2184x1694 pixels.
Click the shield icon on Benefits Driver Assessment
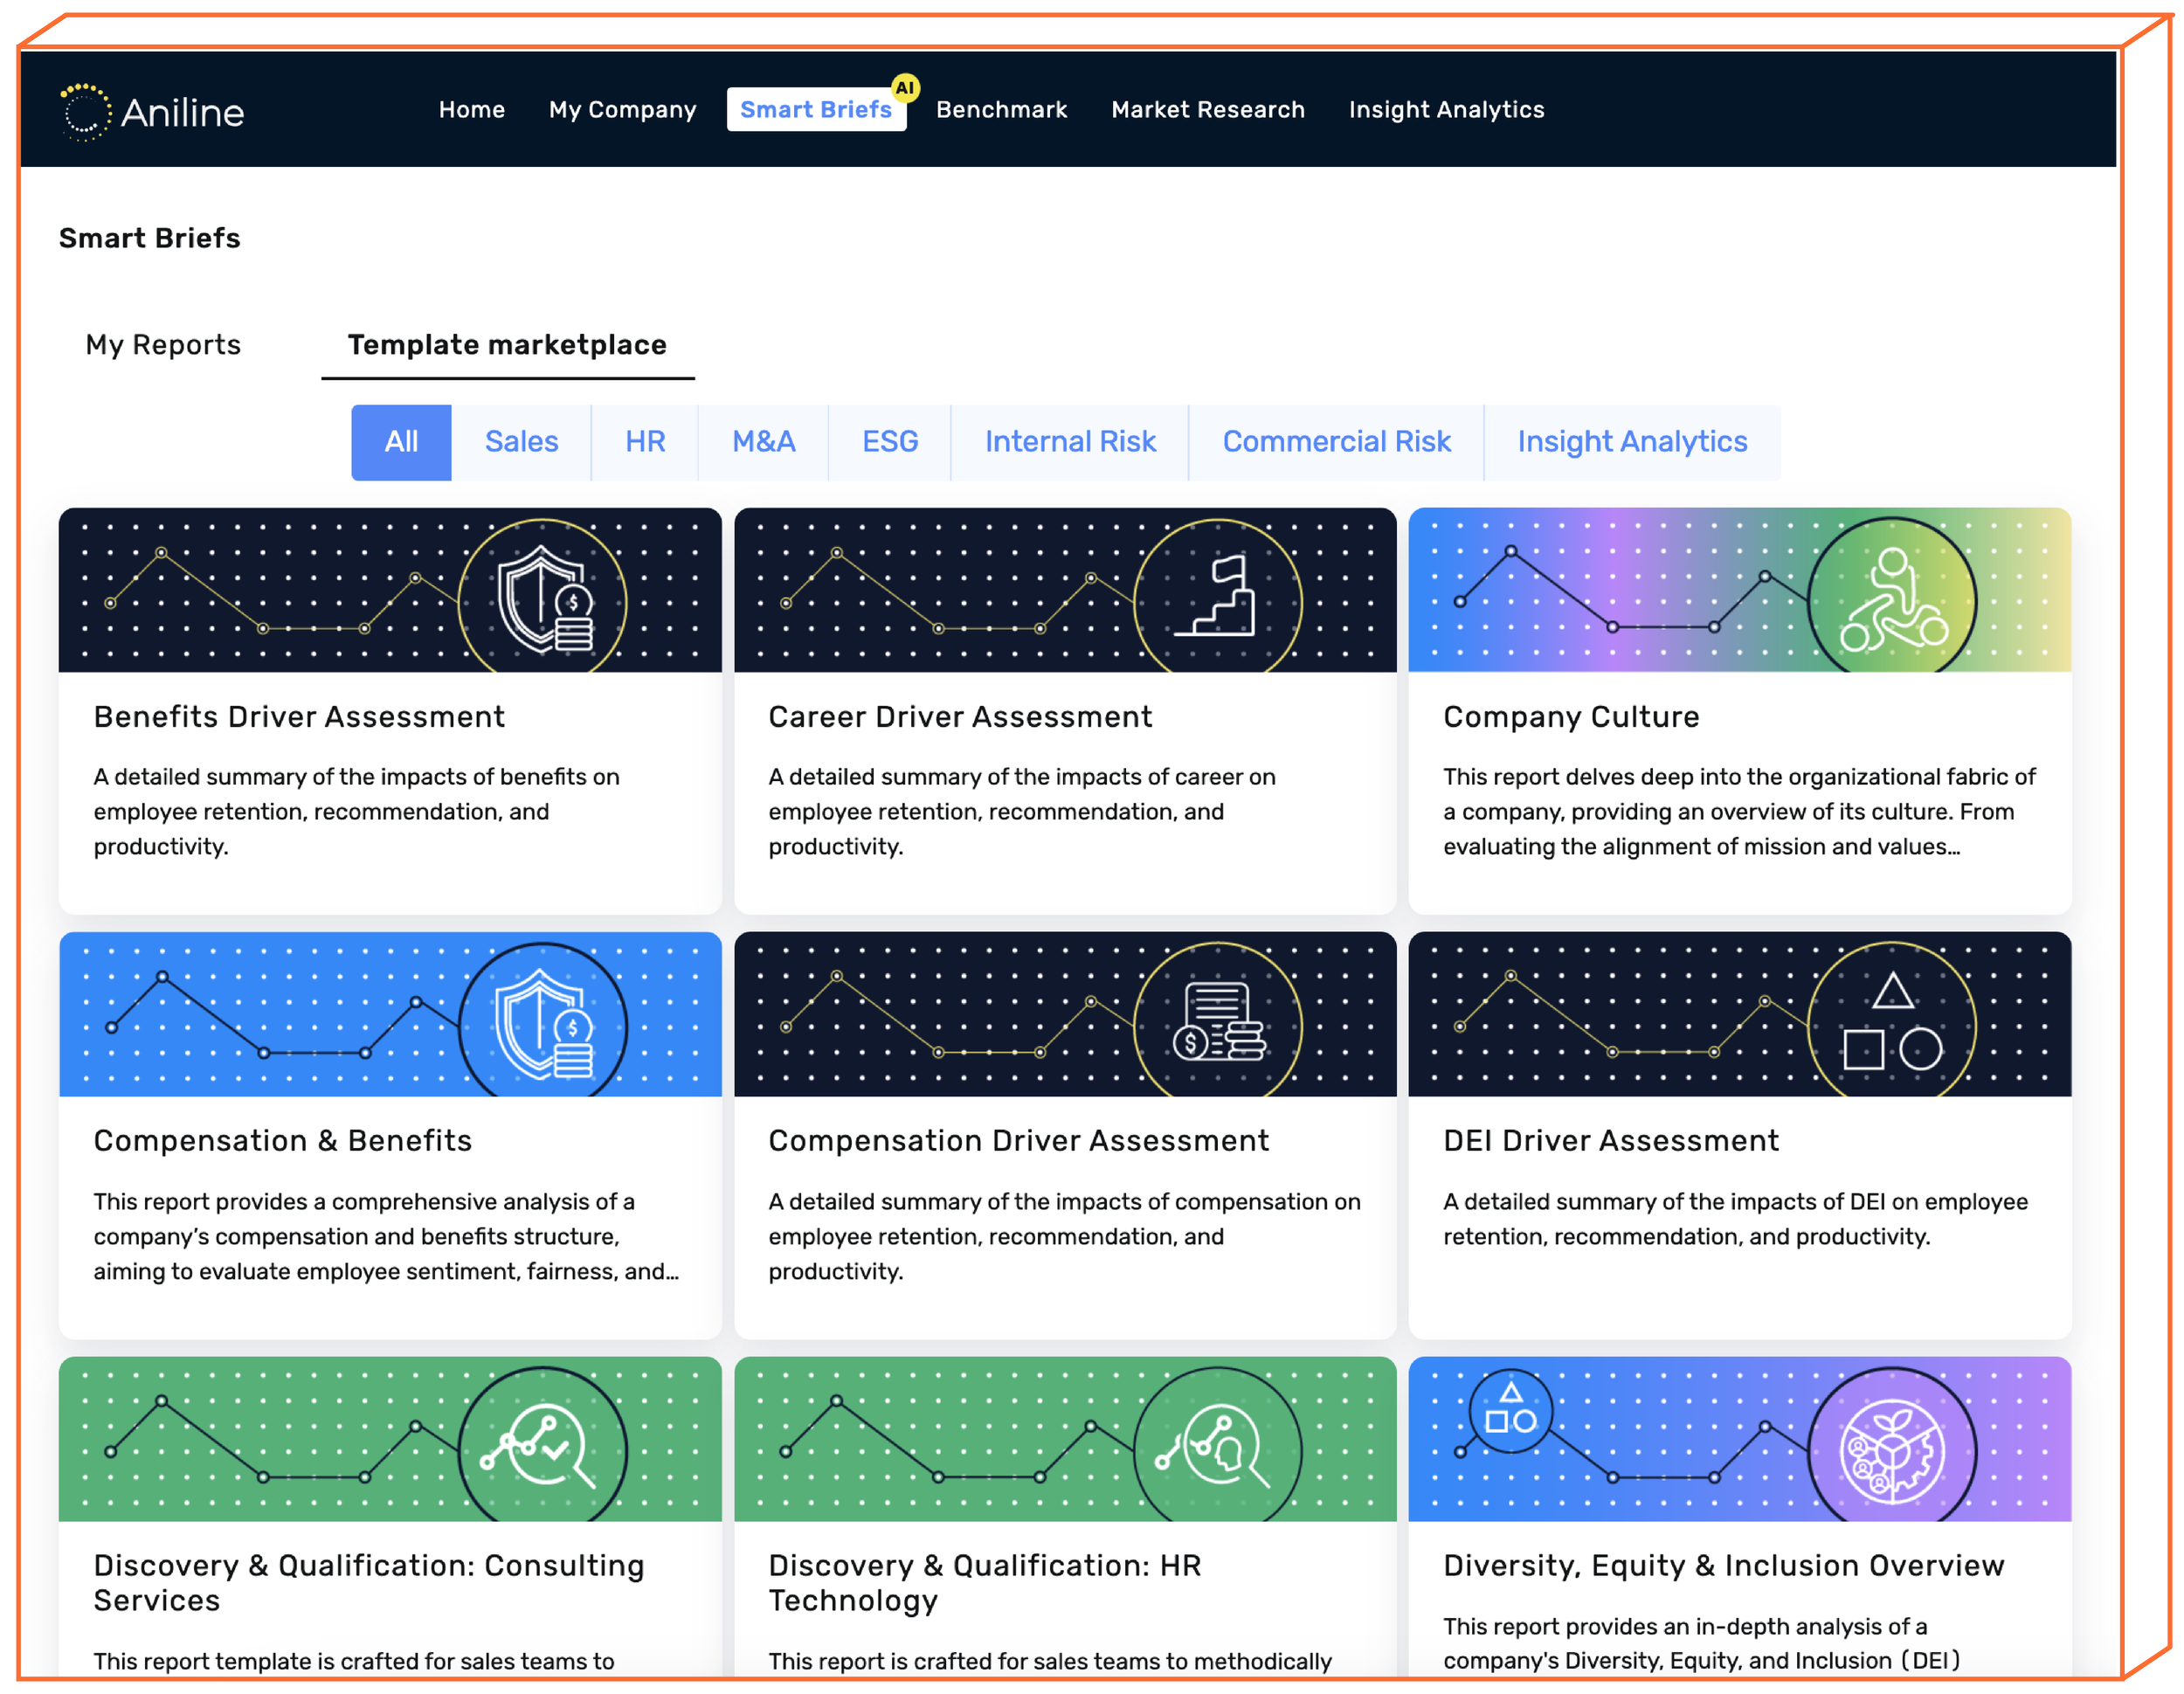(543, 600)
